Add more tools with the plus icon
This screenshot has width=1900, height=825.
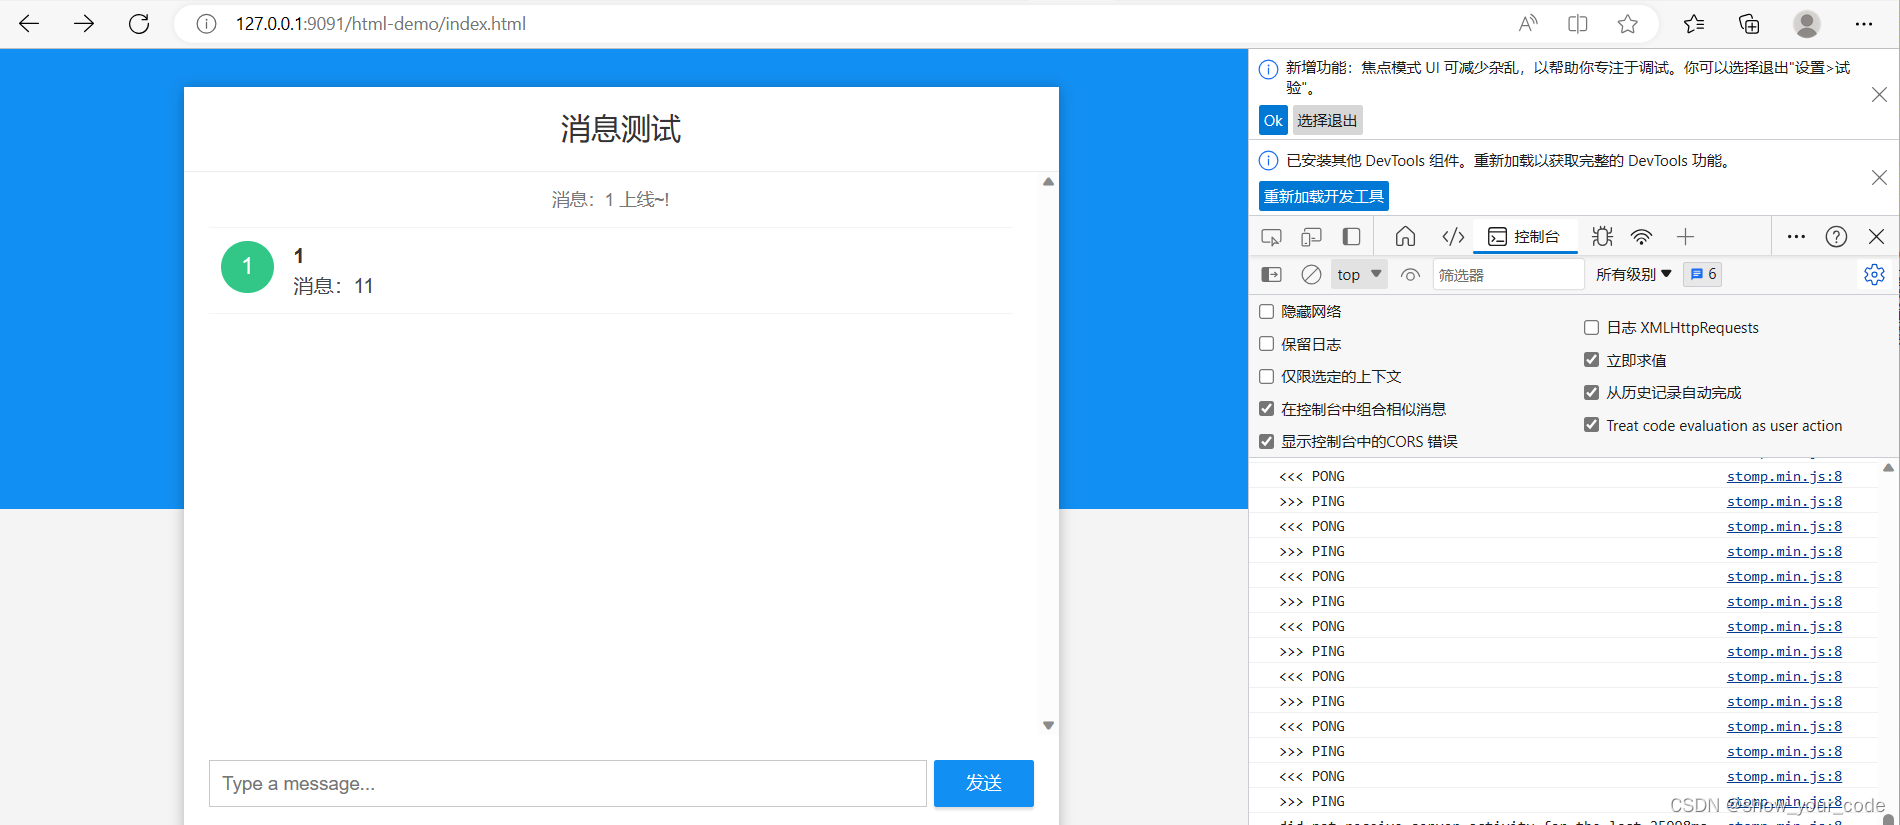click(1685, 237)
